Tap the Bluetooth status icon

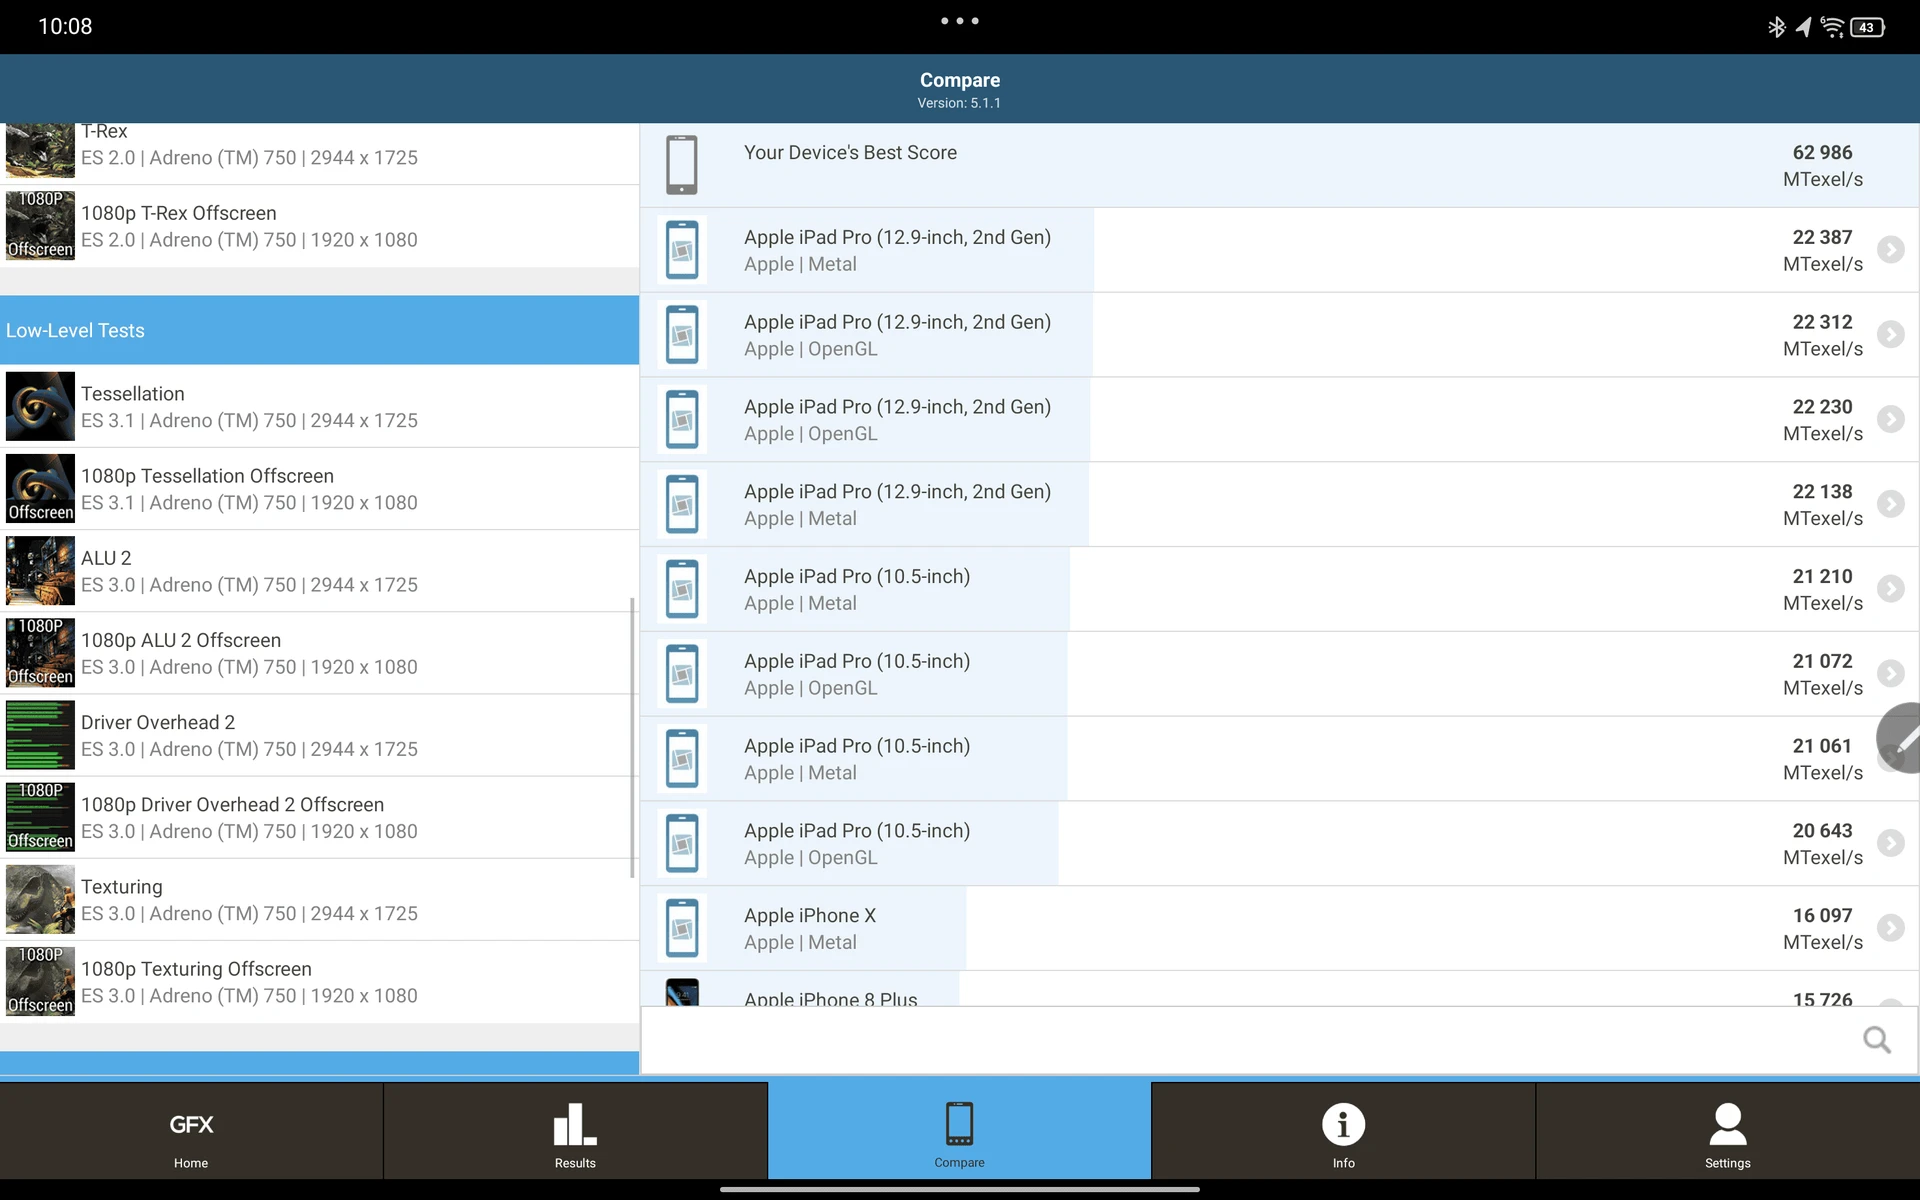[x=1776, y=27]
